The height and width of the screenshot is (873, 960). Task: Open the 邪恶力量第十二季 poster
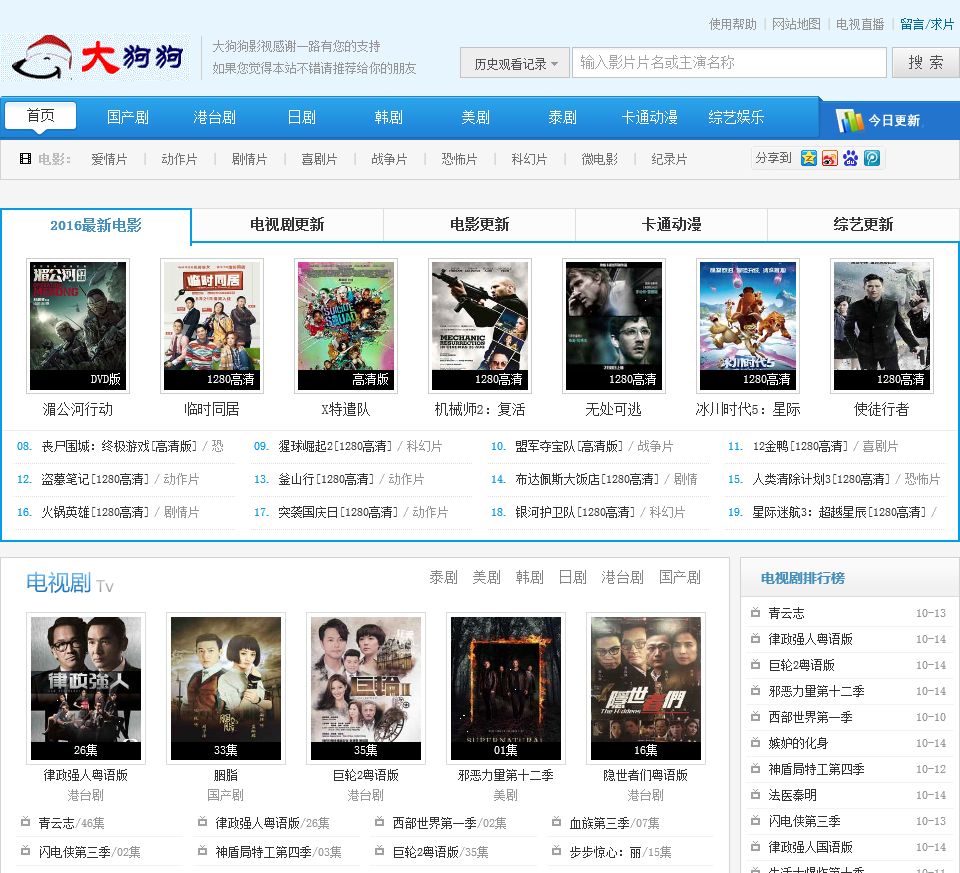pyautogui.click(x=506, y=689)
